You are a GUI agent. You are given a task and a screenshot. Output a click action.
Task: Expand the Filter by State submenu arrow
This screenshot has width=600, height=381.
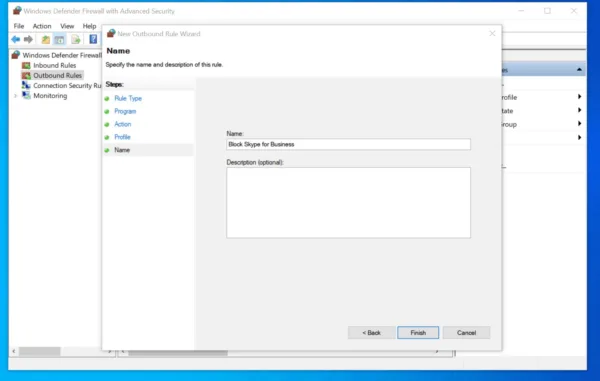(x=579, y=110)
